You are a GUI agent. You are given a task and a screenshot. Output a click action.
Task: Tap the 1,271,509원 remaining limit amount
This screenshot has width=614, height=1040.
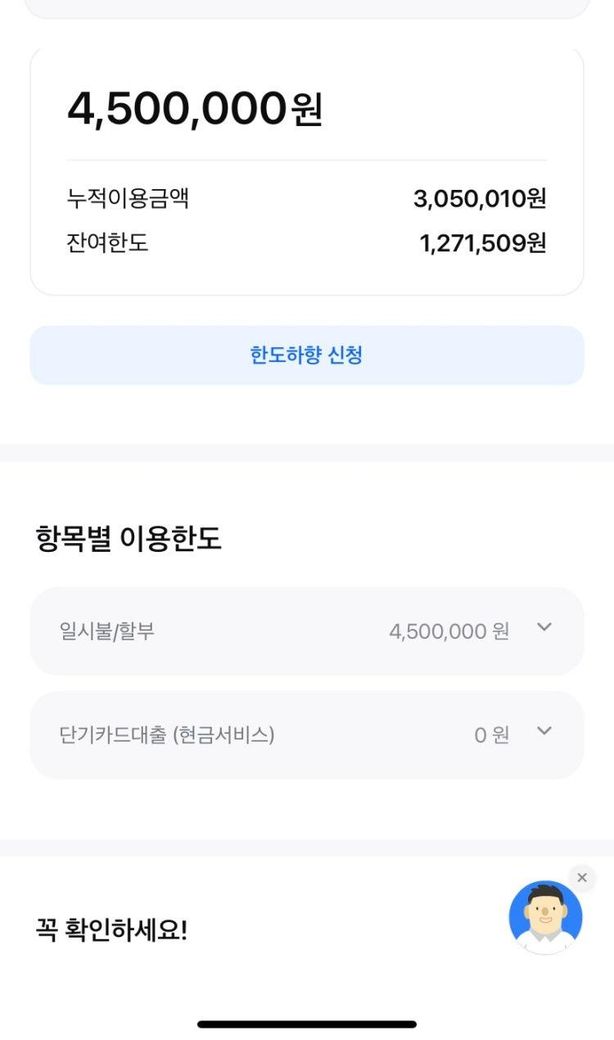[482, 243]
